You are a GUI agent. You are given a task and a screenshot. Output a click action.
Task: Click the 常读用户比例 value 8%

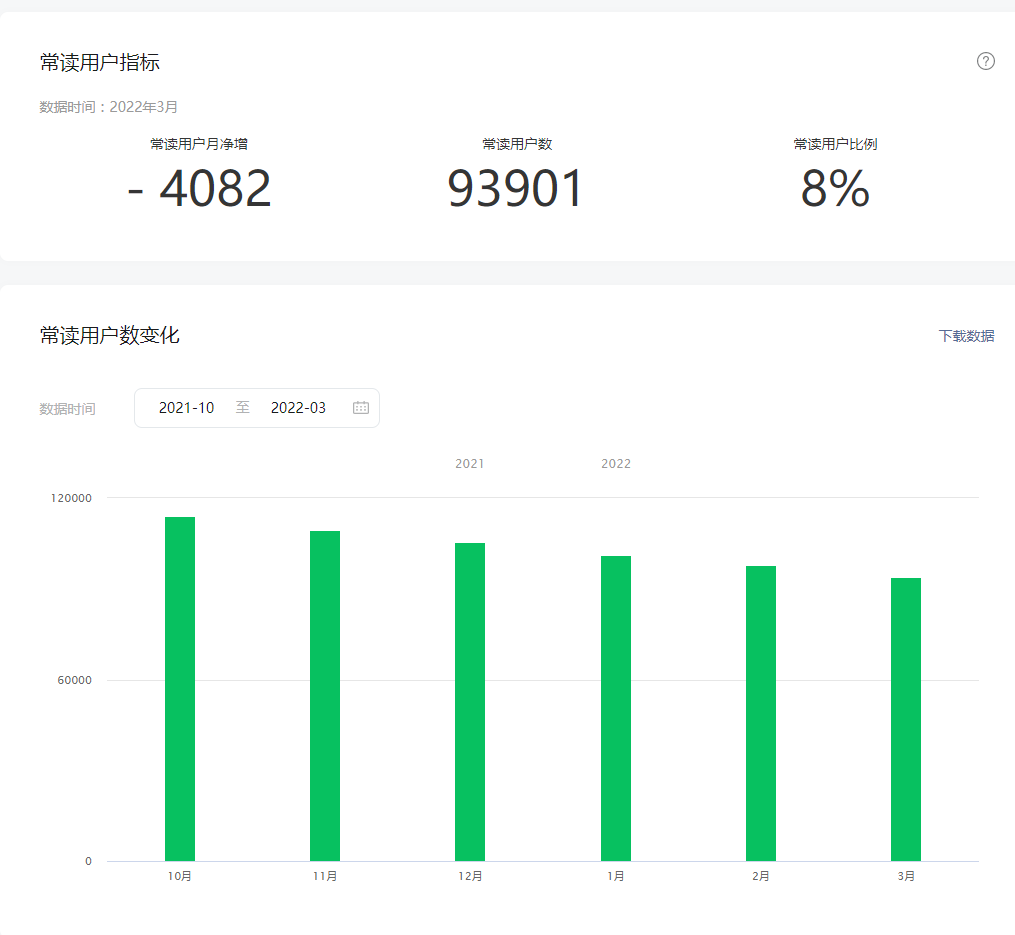pos(835,189)
